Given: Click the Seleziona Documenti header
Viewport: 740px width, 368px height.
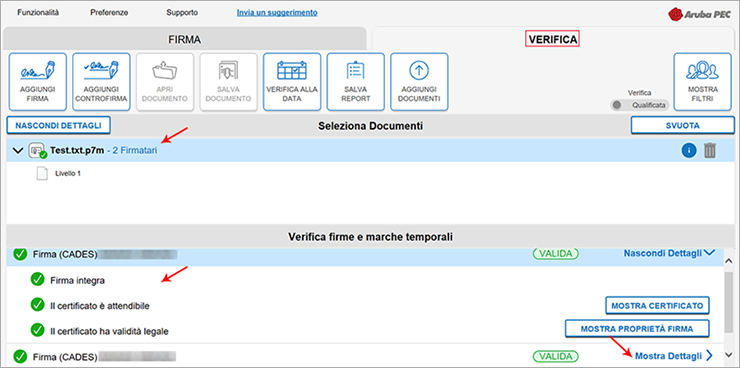Looking at the screenshot, I should [370, 126].
